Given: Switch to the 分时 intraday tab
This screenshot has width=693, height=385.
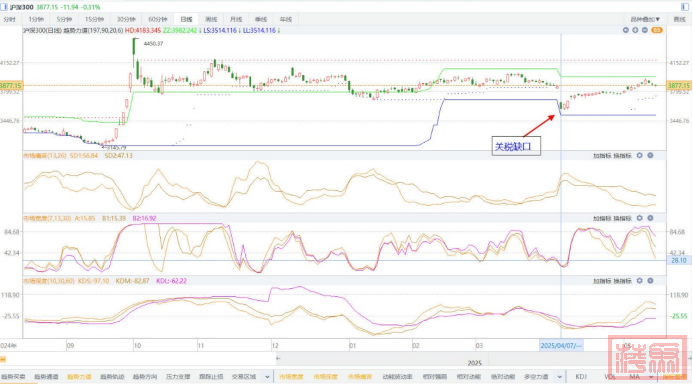Looking at the screenshot, I should (9, 19).
